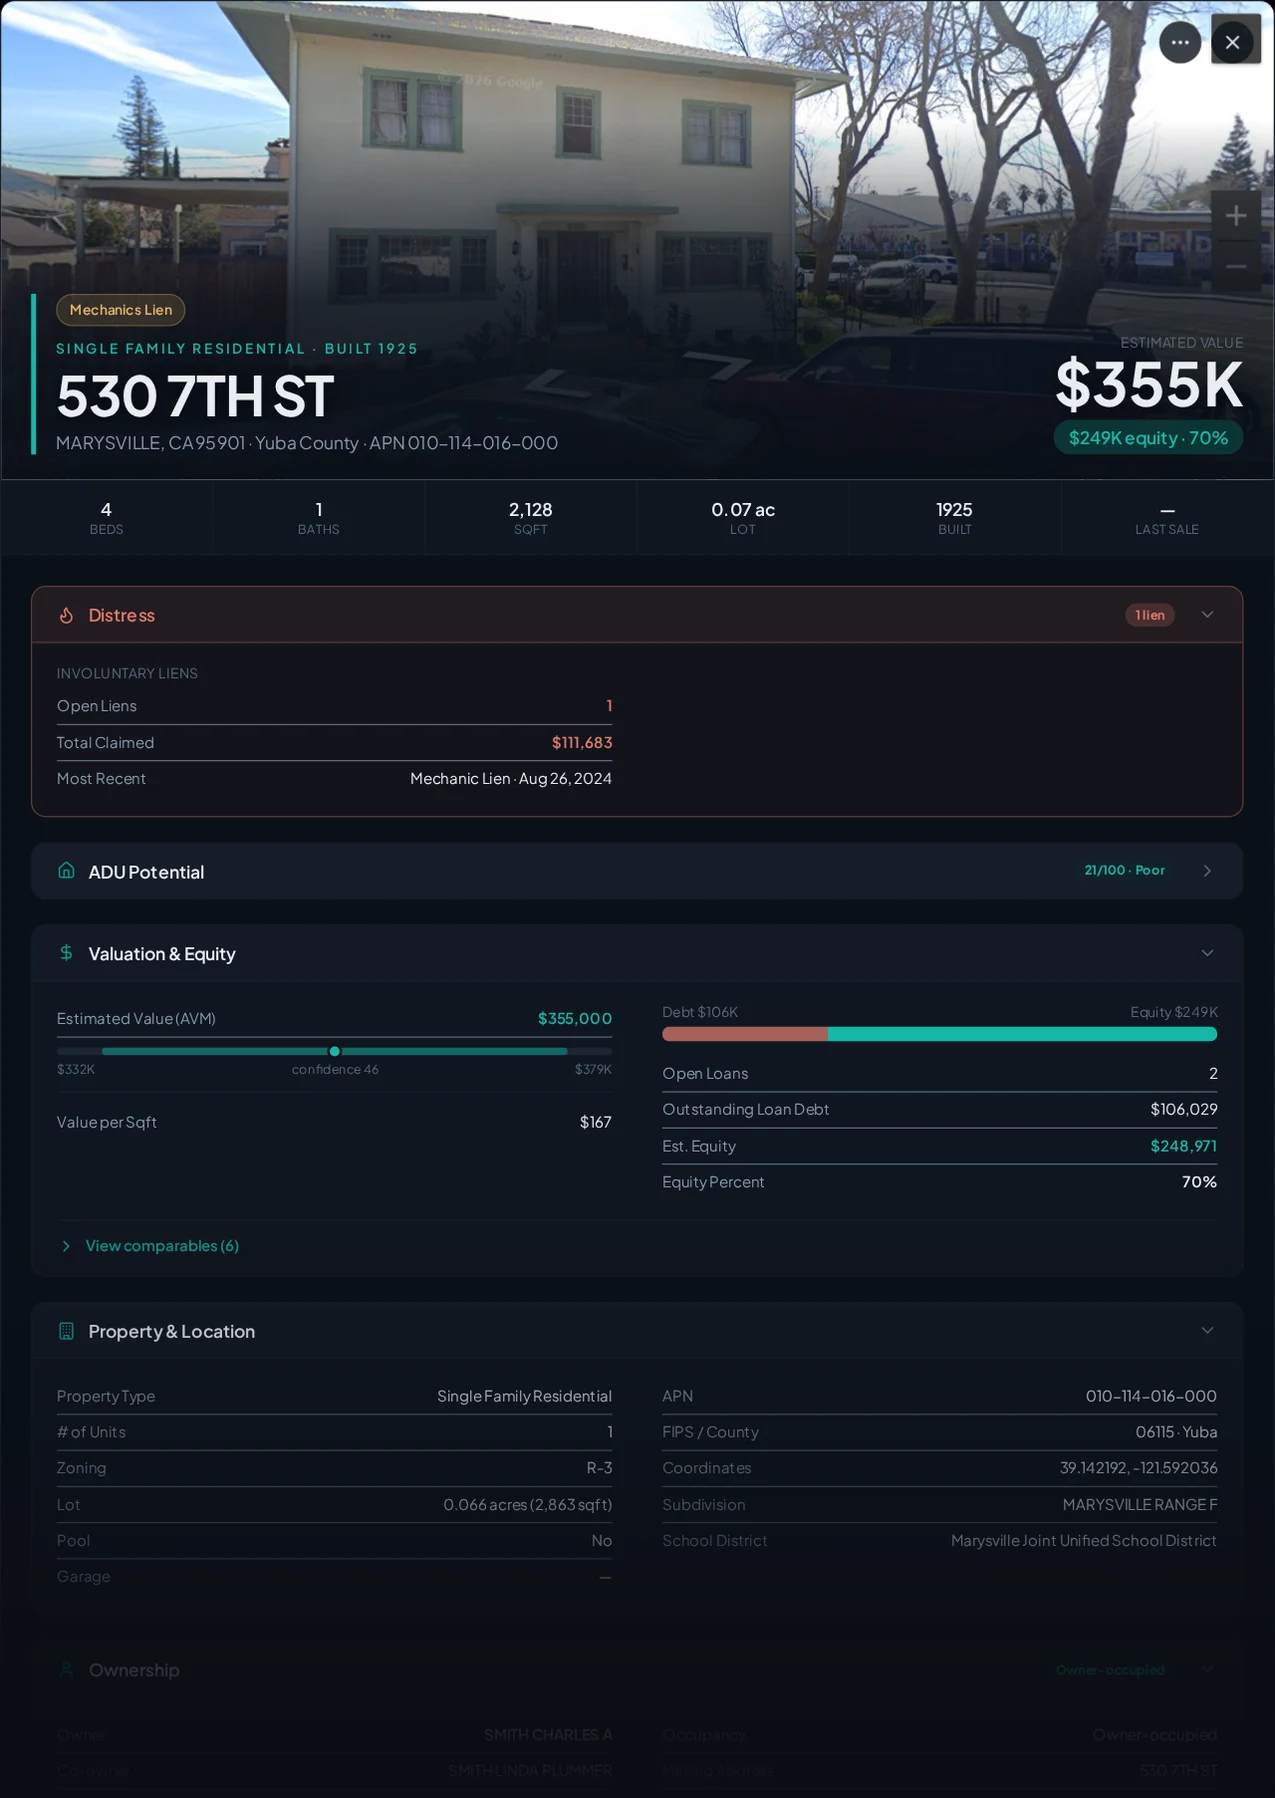
Task: Zoom in with the plus button
Action: pos(1236,215)
